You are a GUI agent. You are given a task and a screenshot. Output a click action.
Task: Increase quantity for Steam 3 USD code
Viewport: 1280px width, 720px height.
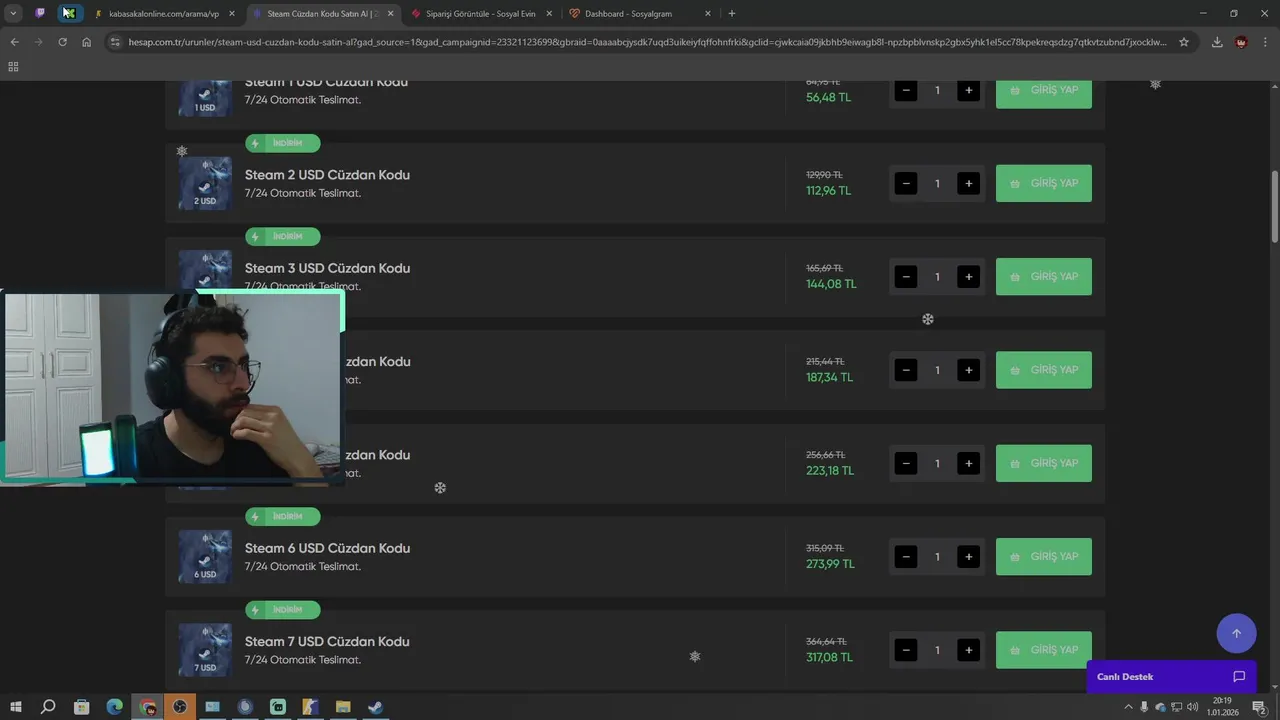click(968, 277)
